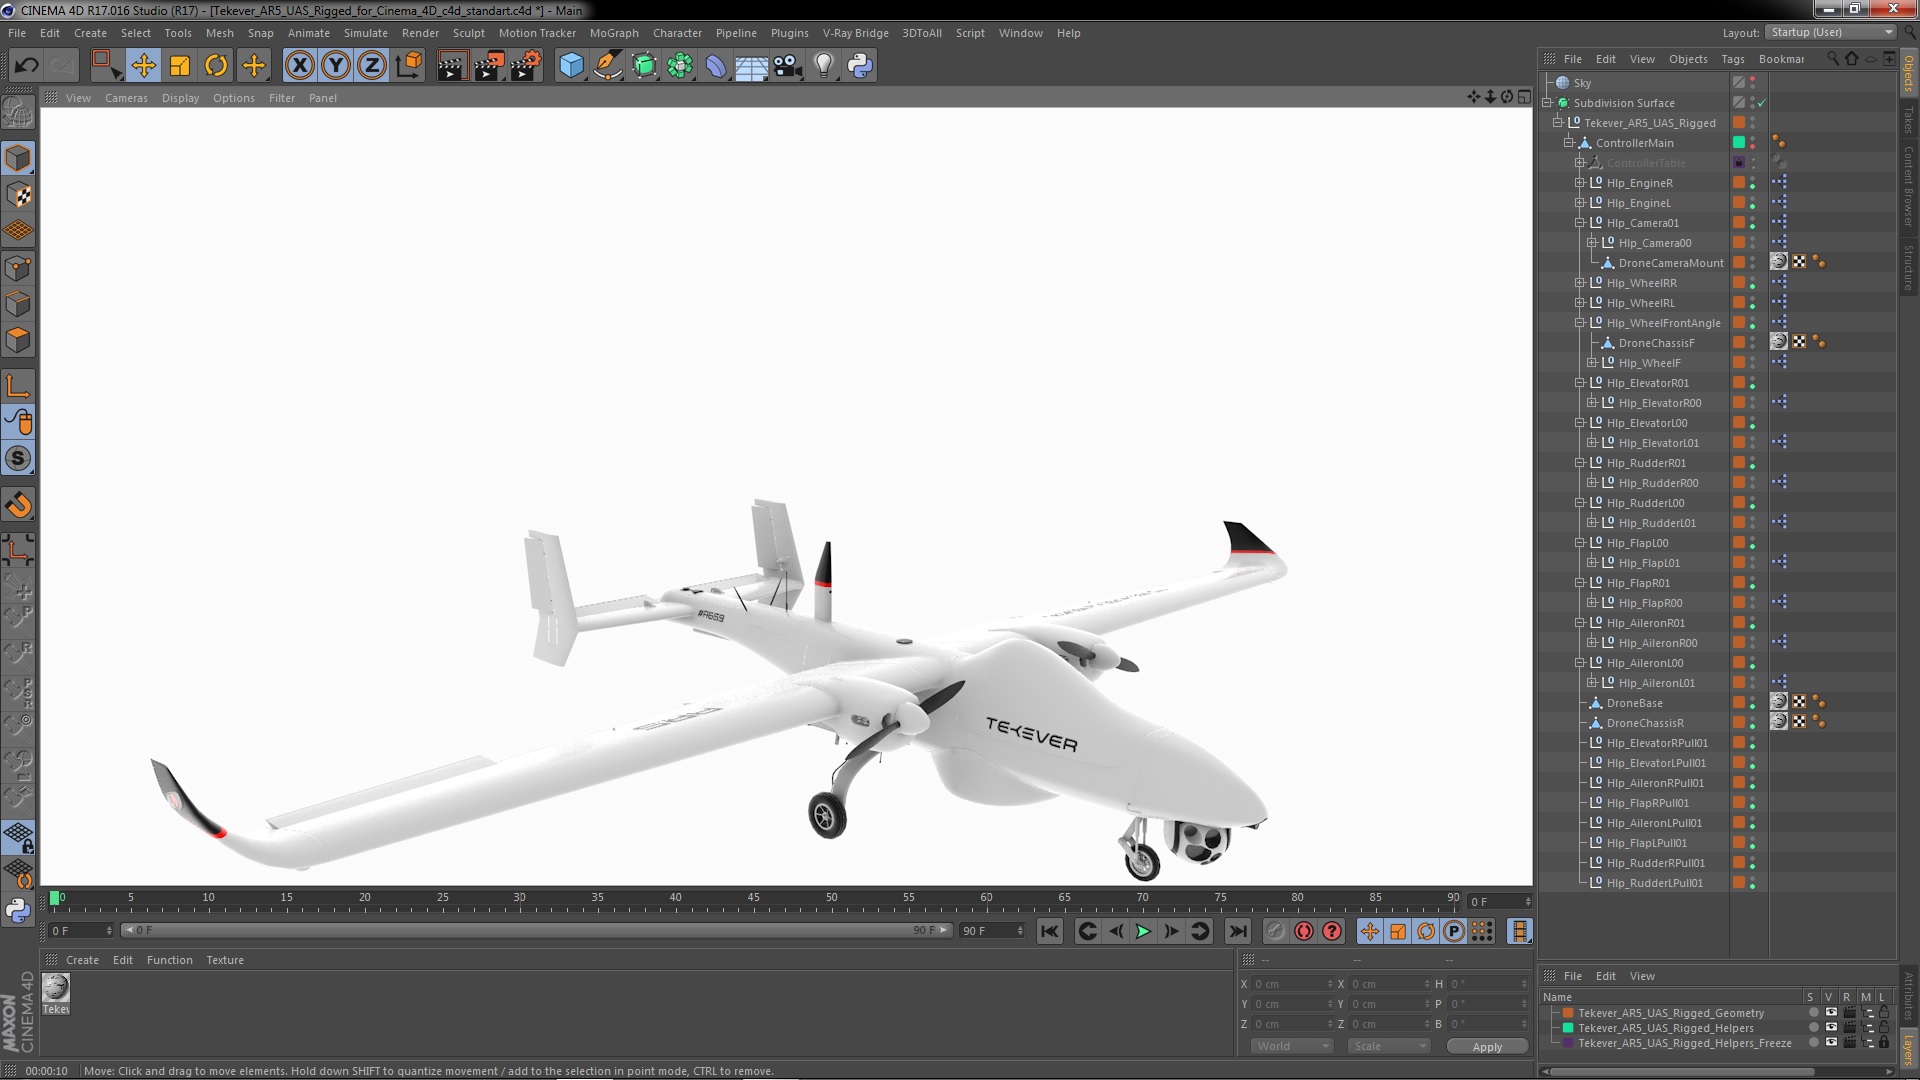1920x1080 pixels.
Task: Open the Layout Startup dropdown
Action: (x=1829, y=32)
